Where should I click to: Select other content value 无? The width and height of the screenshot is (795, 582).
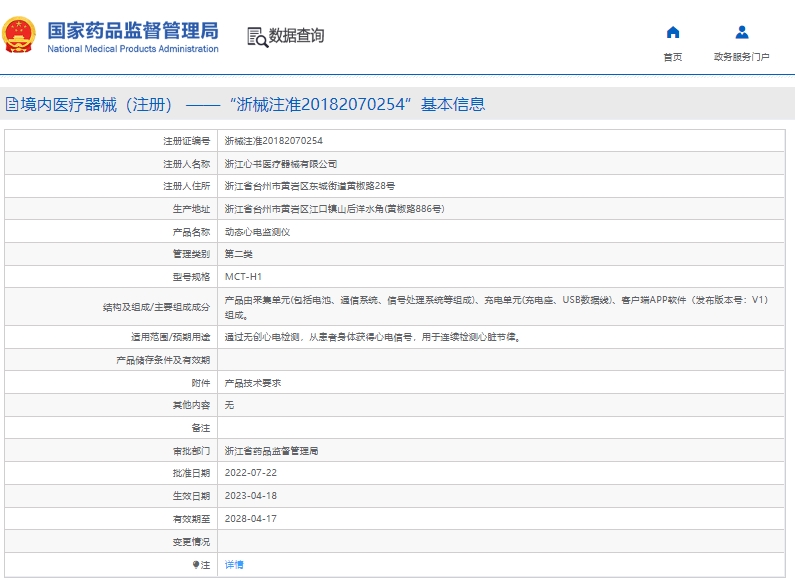(230, 405)
